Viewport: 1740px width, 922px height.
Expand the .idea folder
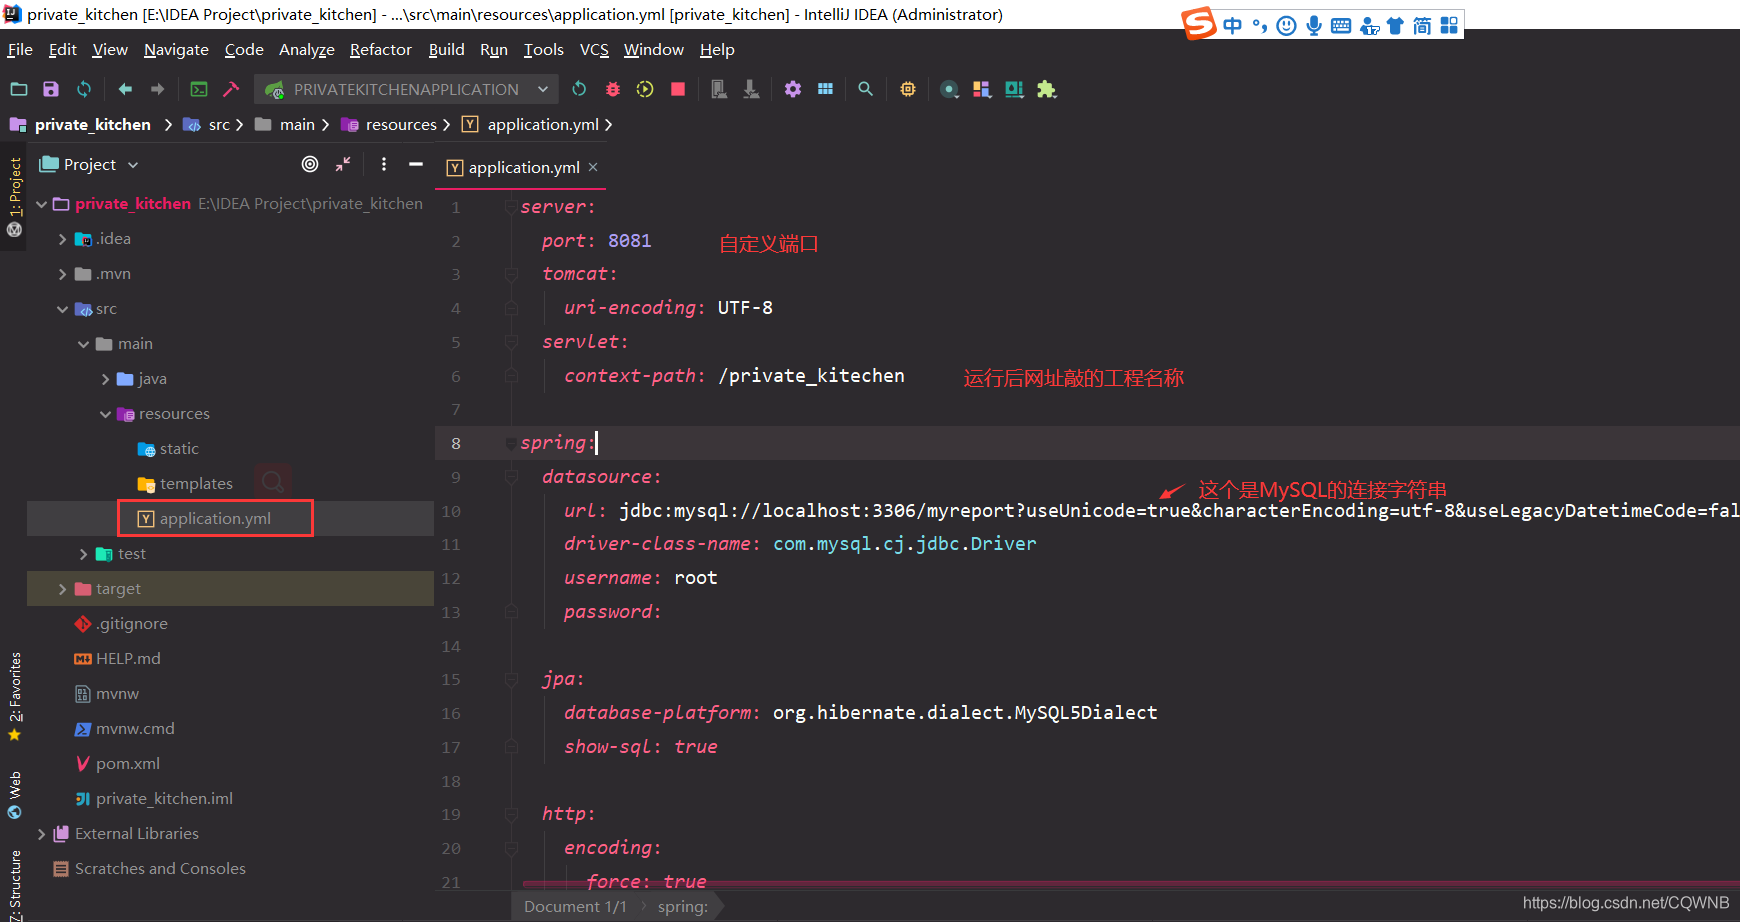63,239
